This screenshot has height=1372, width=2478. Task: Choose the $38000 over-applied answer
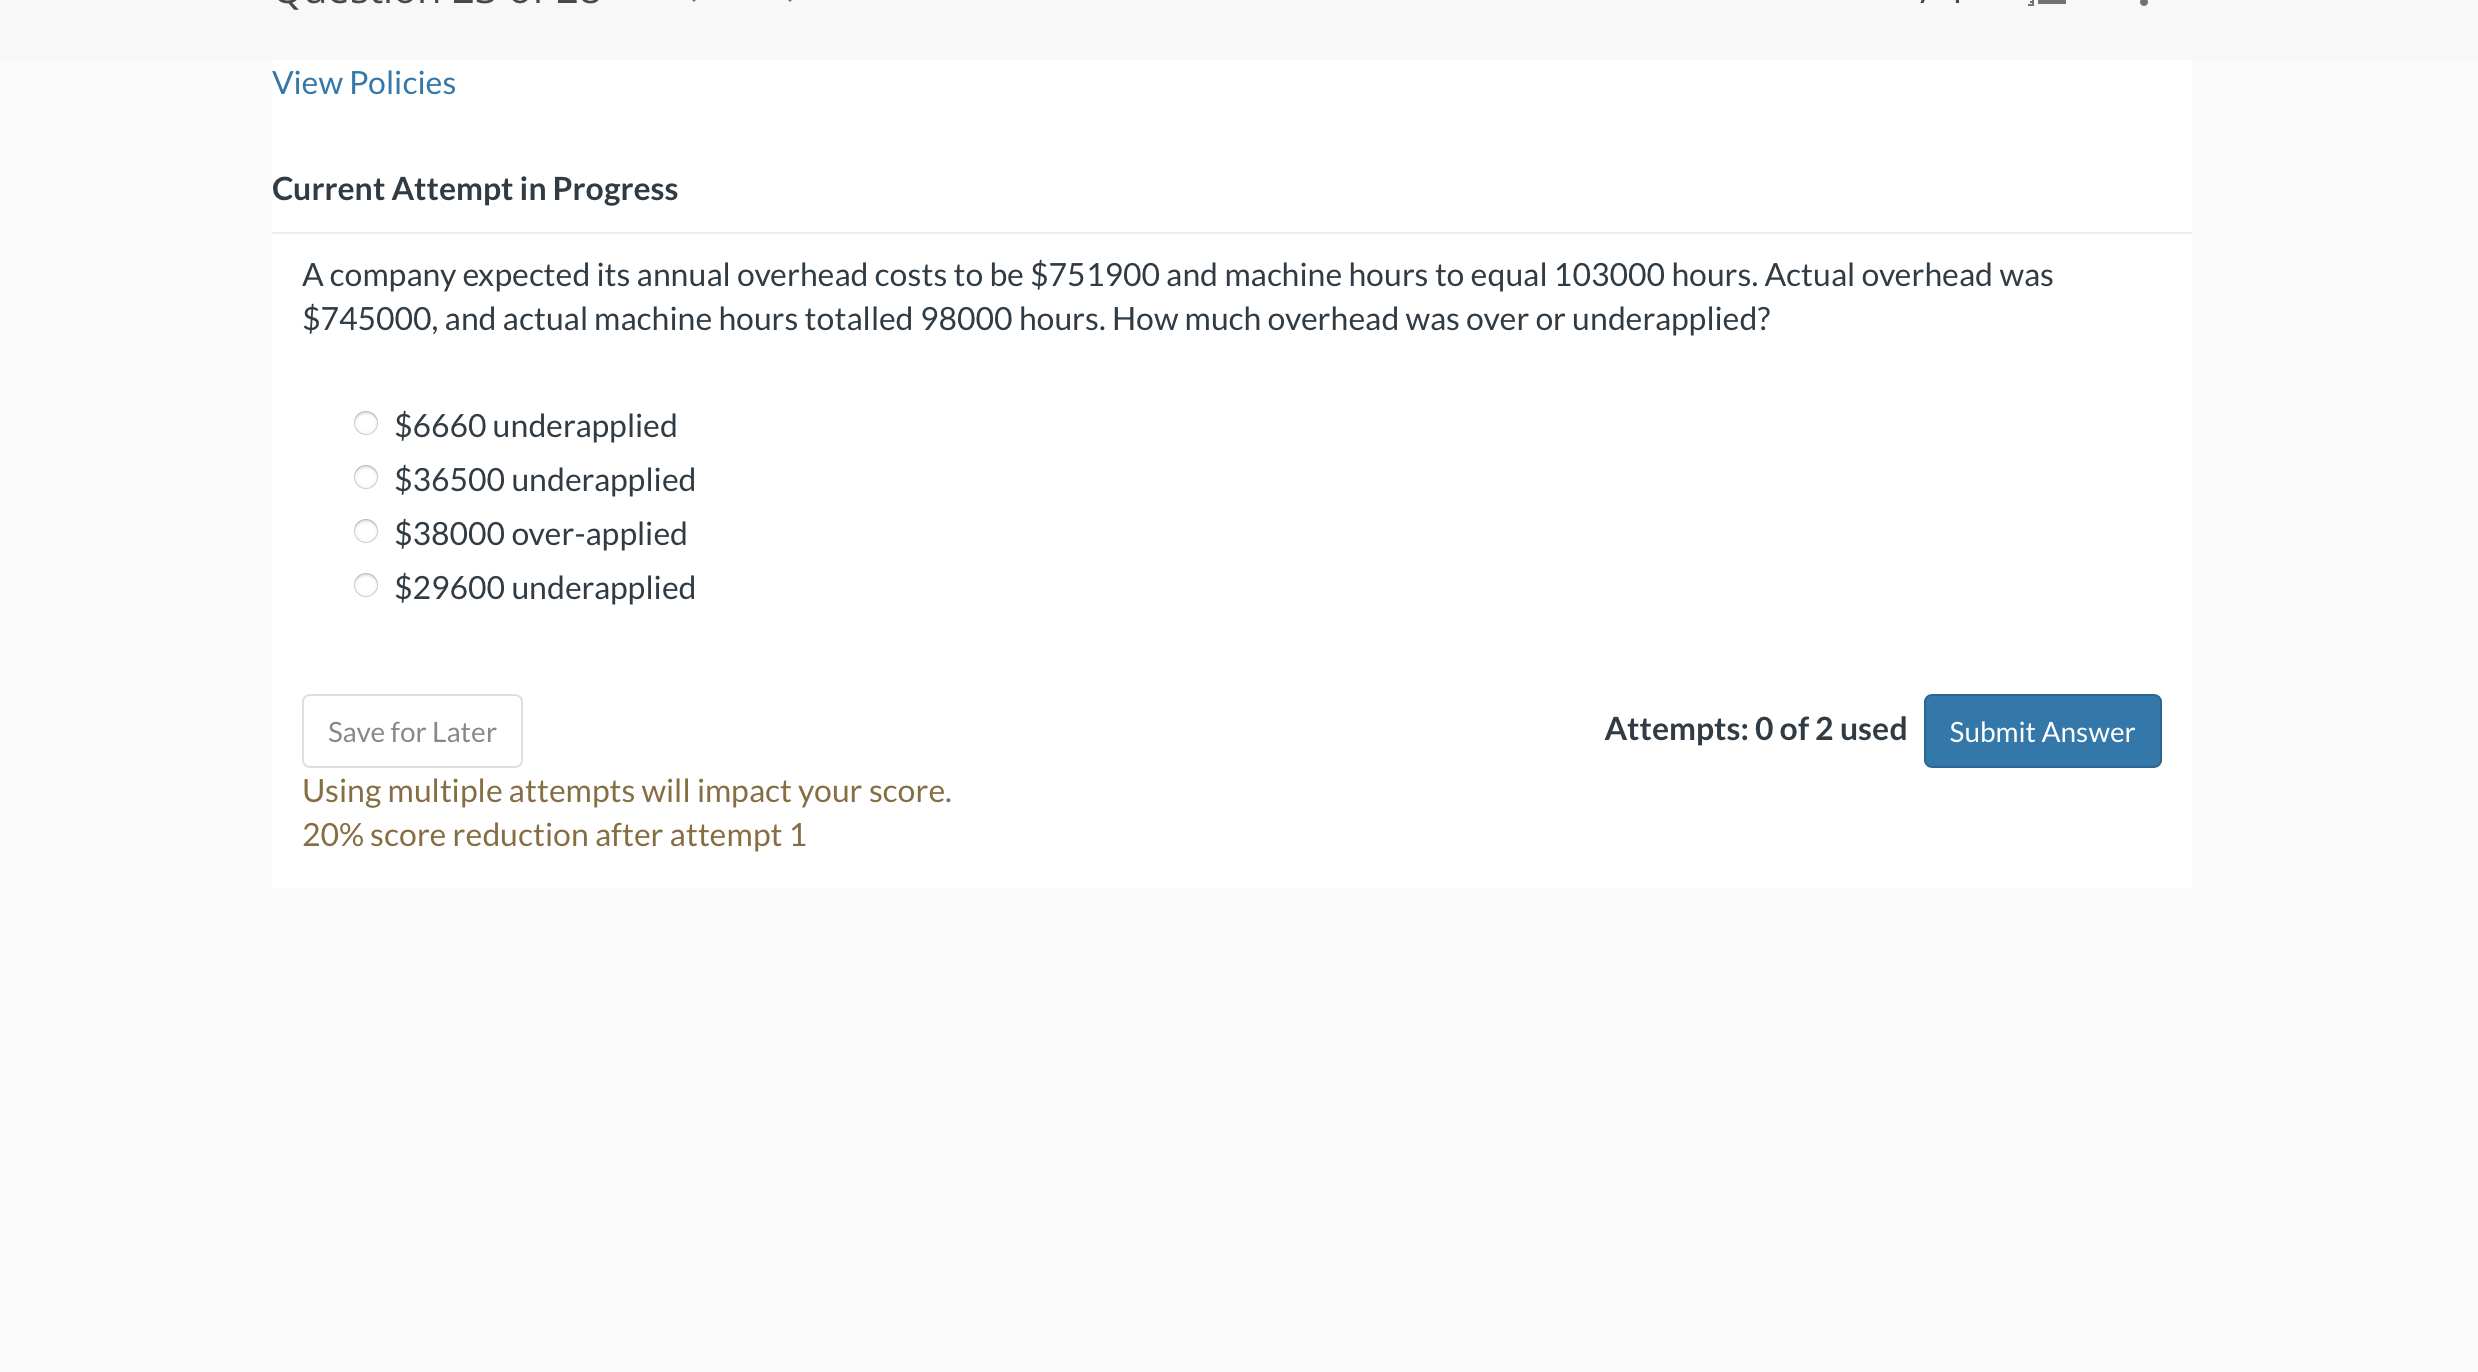click(x=366, y=531)
